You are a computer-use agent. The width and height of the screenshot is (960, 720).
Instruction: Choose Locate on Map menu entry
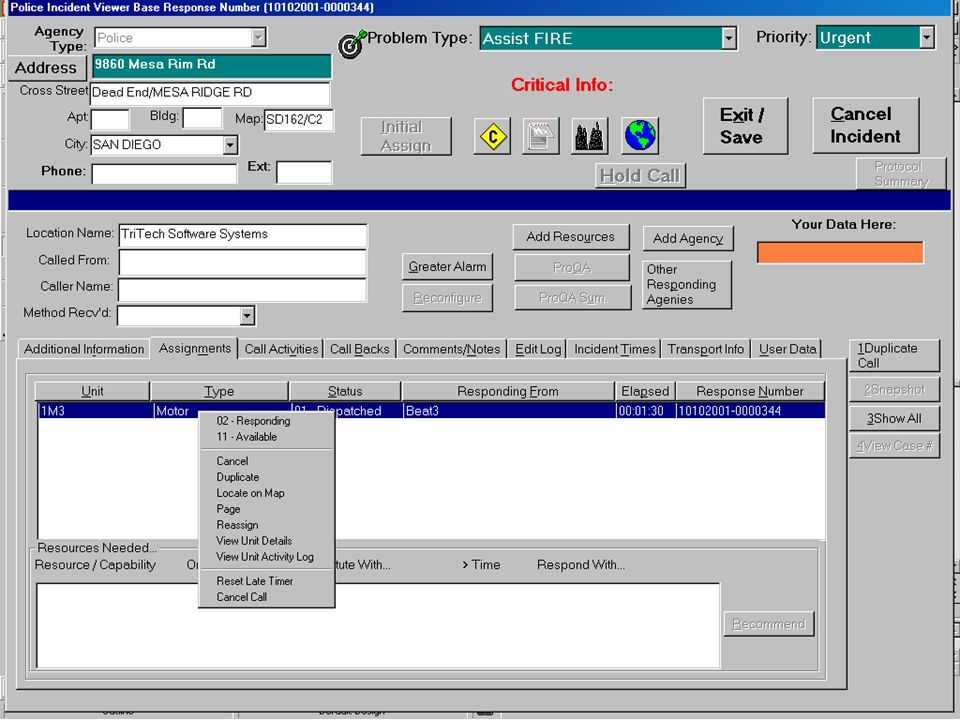(x=267, y=493)
